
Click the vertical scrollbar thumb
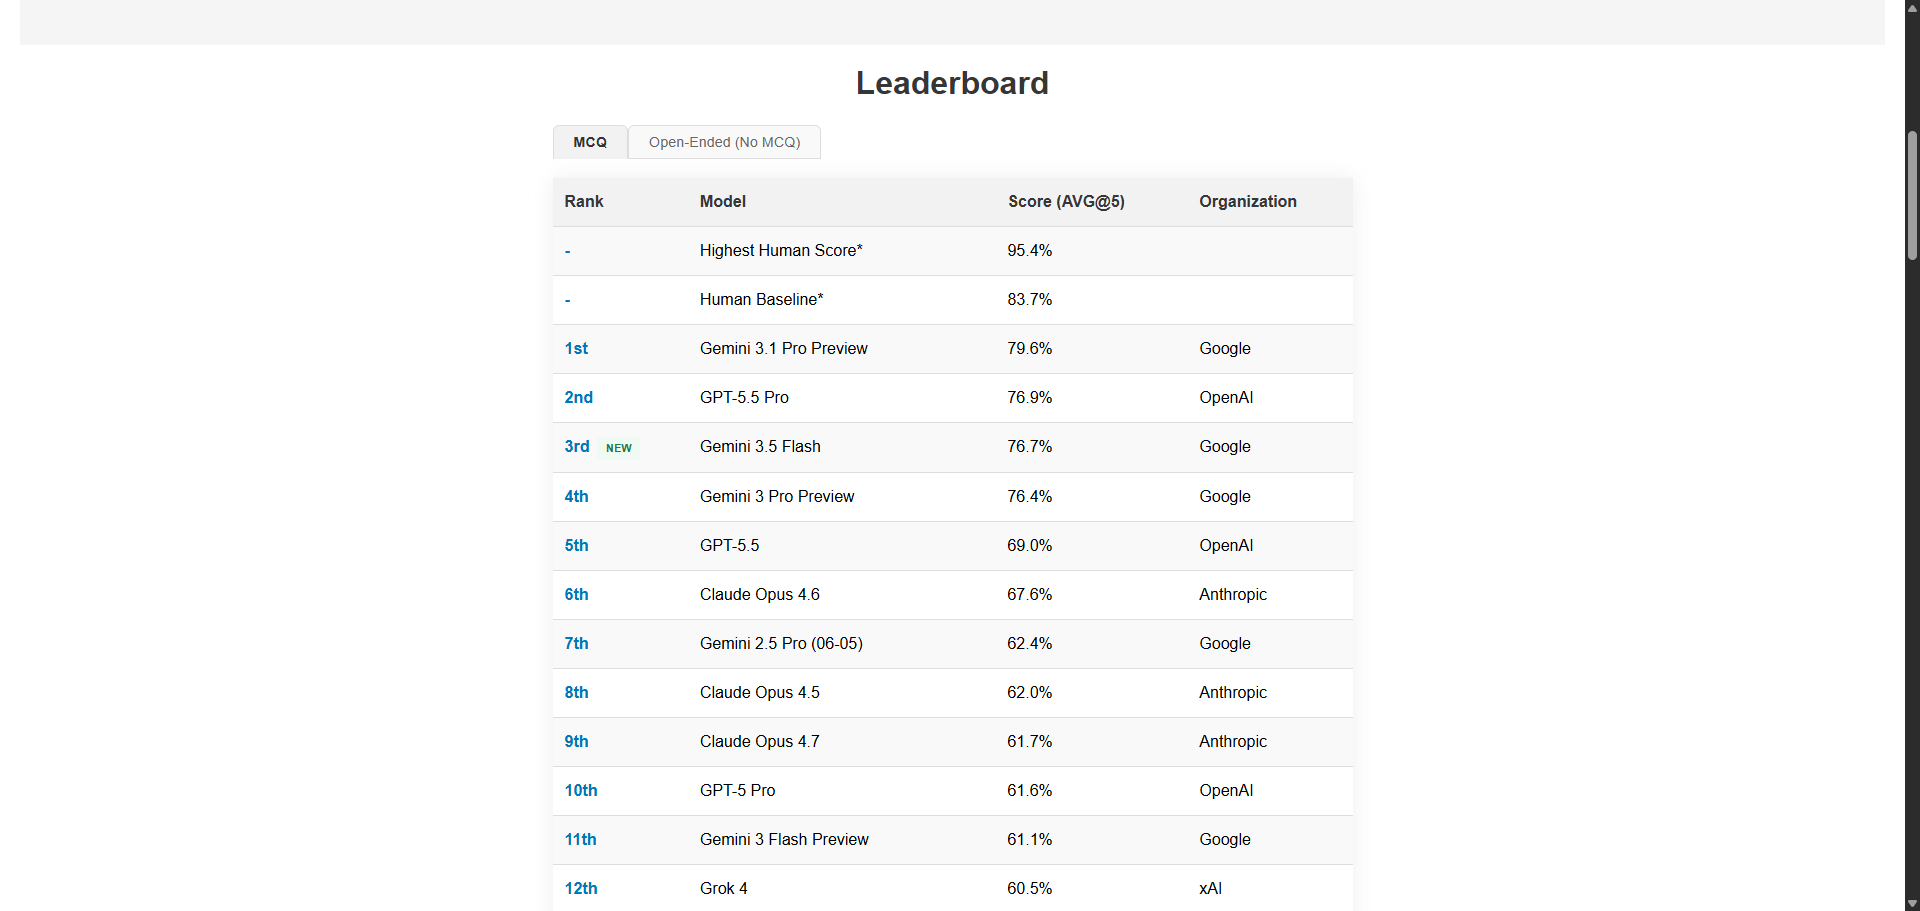pyautogui.click(x=1912, y=195)
